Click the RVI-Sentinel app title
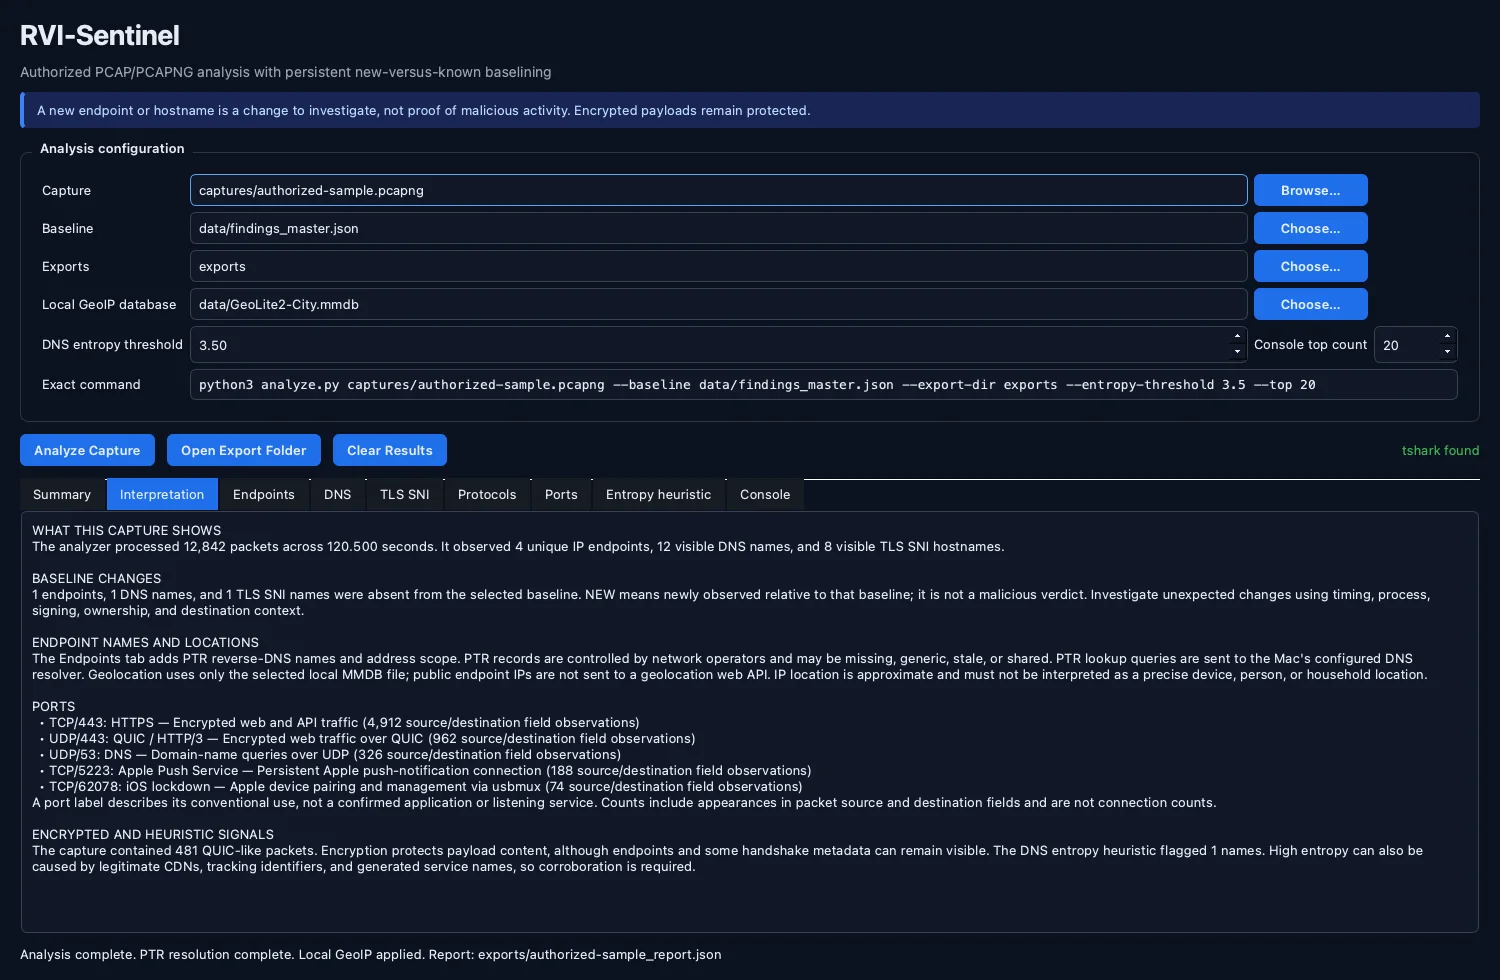 pos(100,36)
